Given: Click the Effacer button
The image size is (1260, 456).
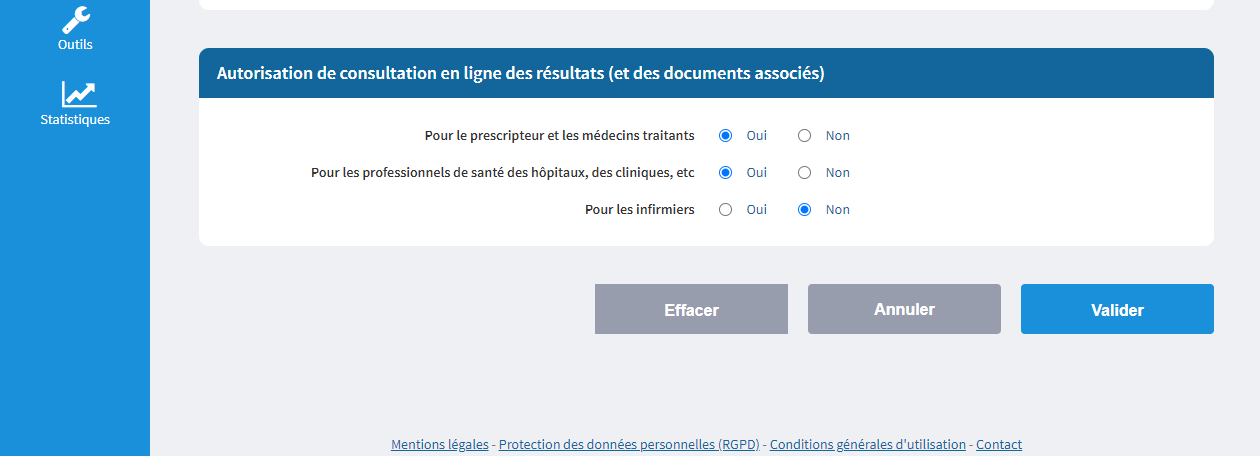Looking at the screenshot, I should tap(691, 309).
